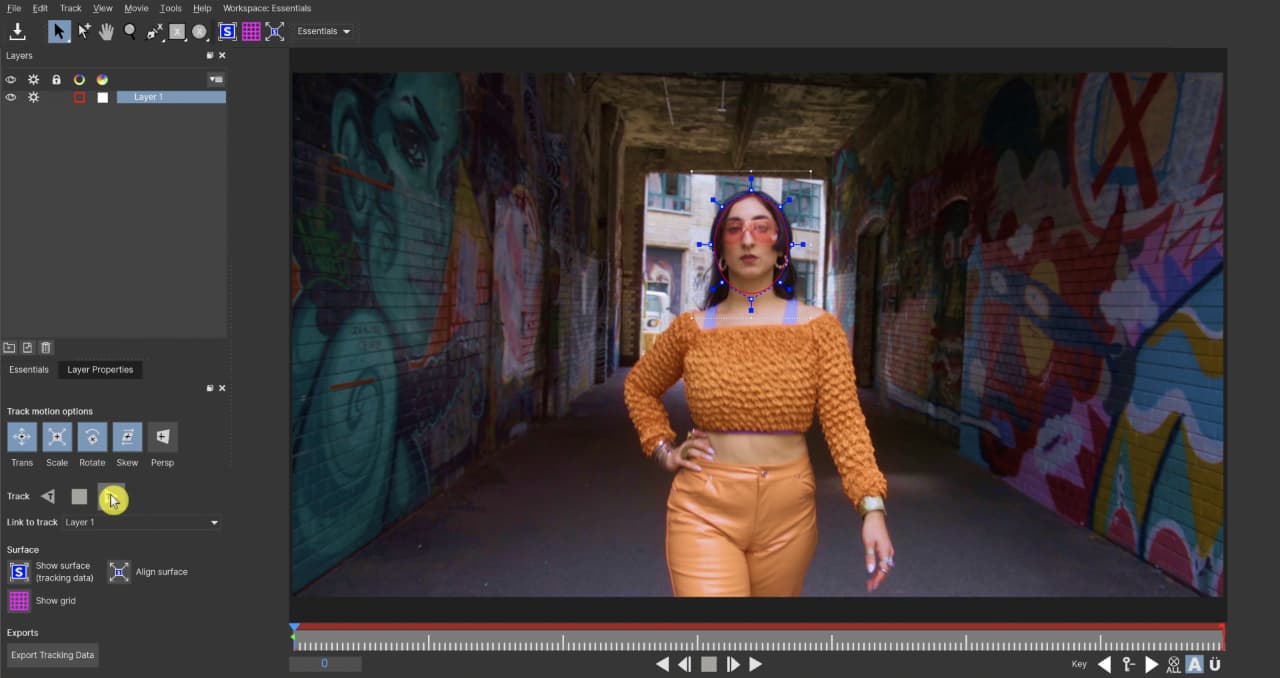Click Layer 1's red spline color swatch
This screenshot has height=678, width=1280.
tap(79, 97)
